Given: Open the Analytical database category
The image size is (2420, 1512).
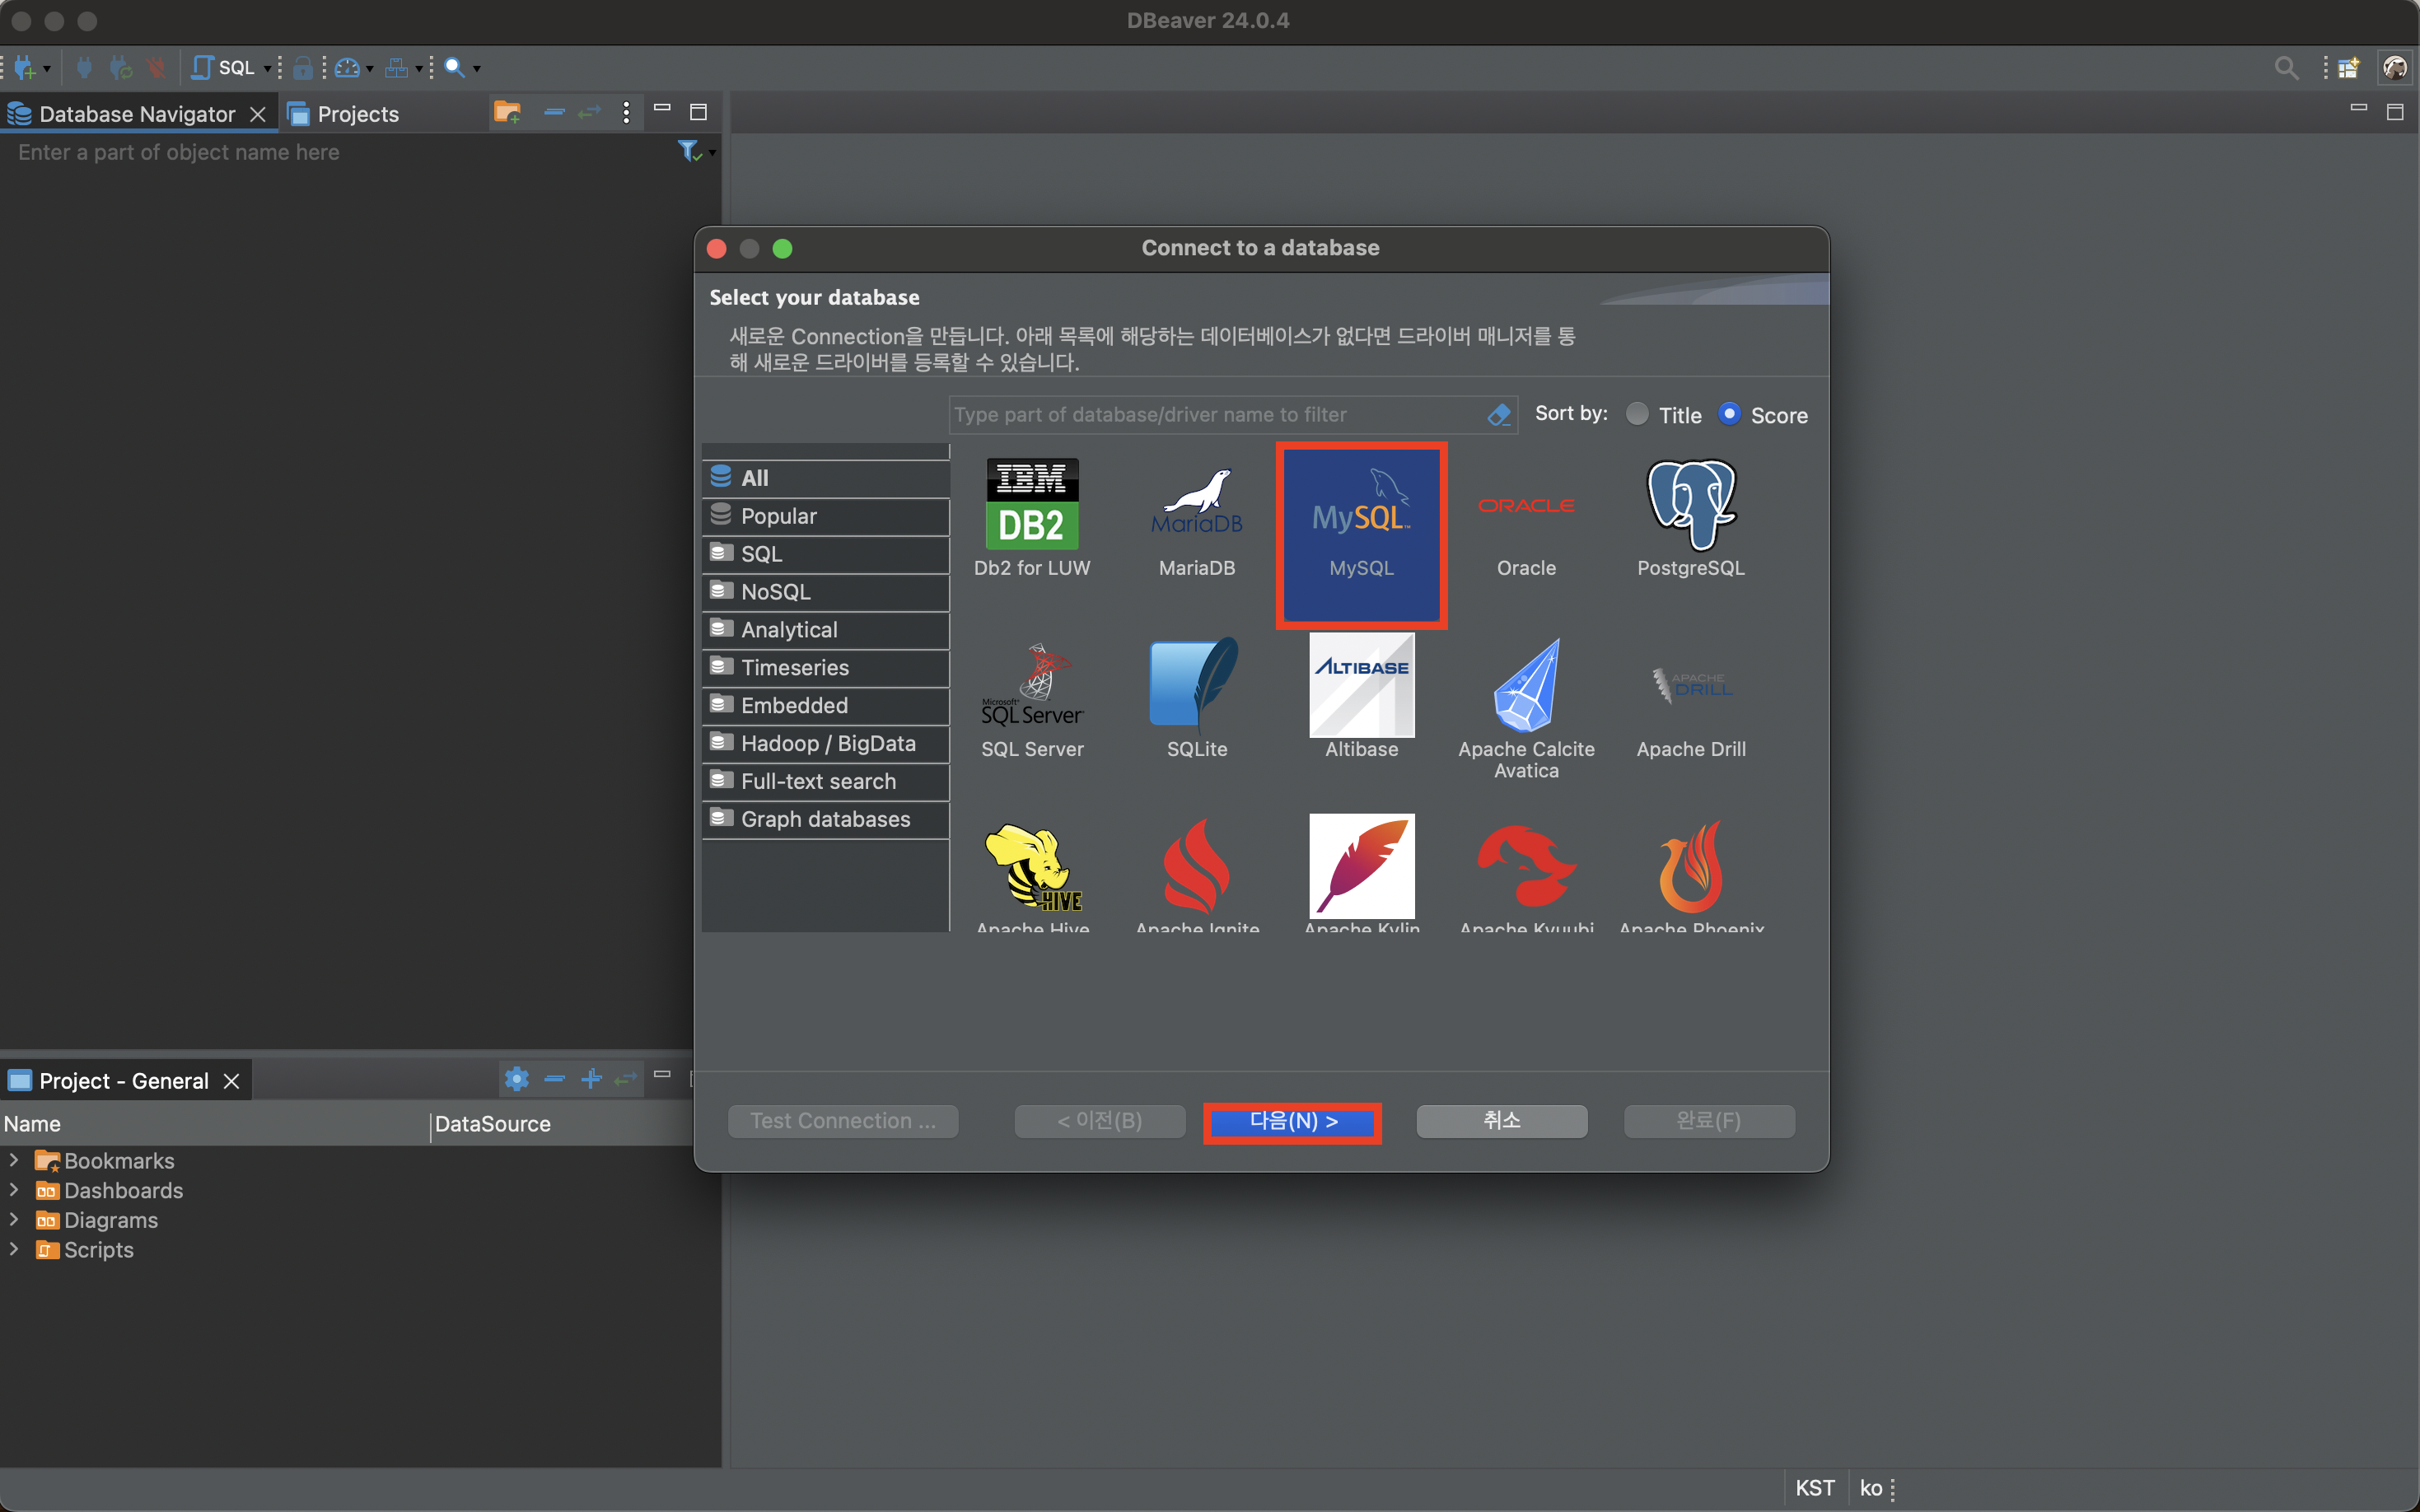Looking at the screenshot, I should pos(789,630).
